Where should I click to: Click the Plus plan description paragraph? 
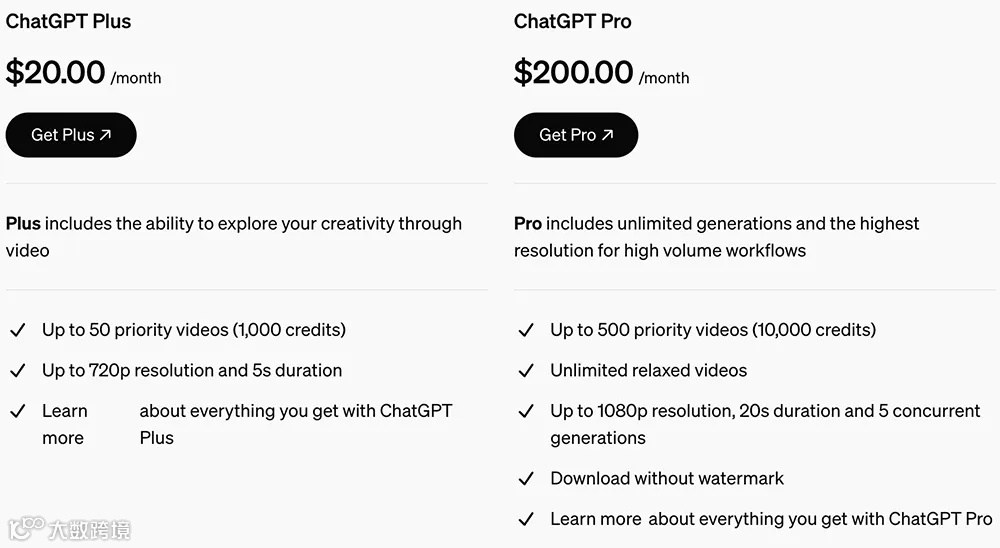233,237
